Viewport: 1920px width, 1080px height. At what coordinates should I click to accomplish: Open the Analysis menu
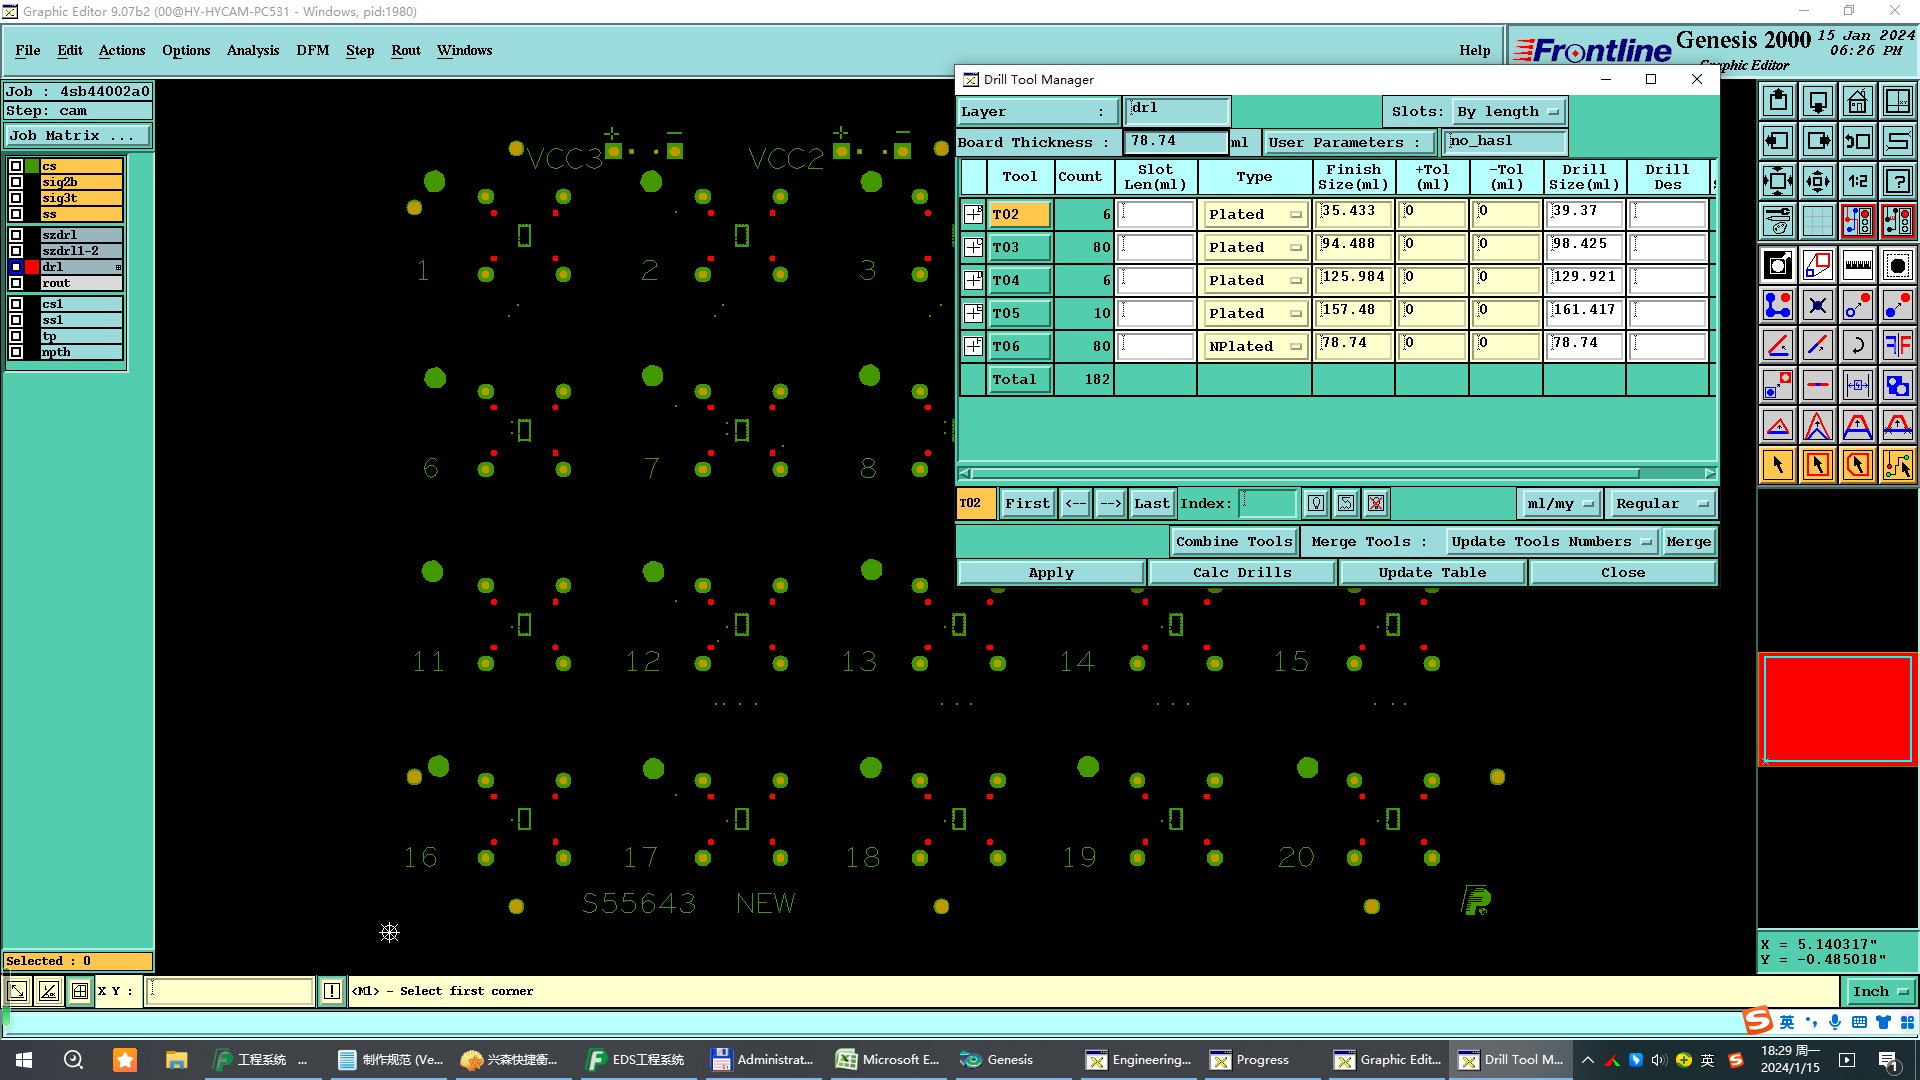tap(253, 50)
